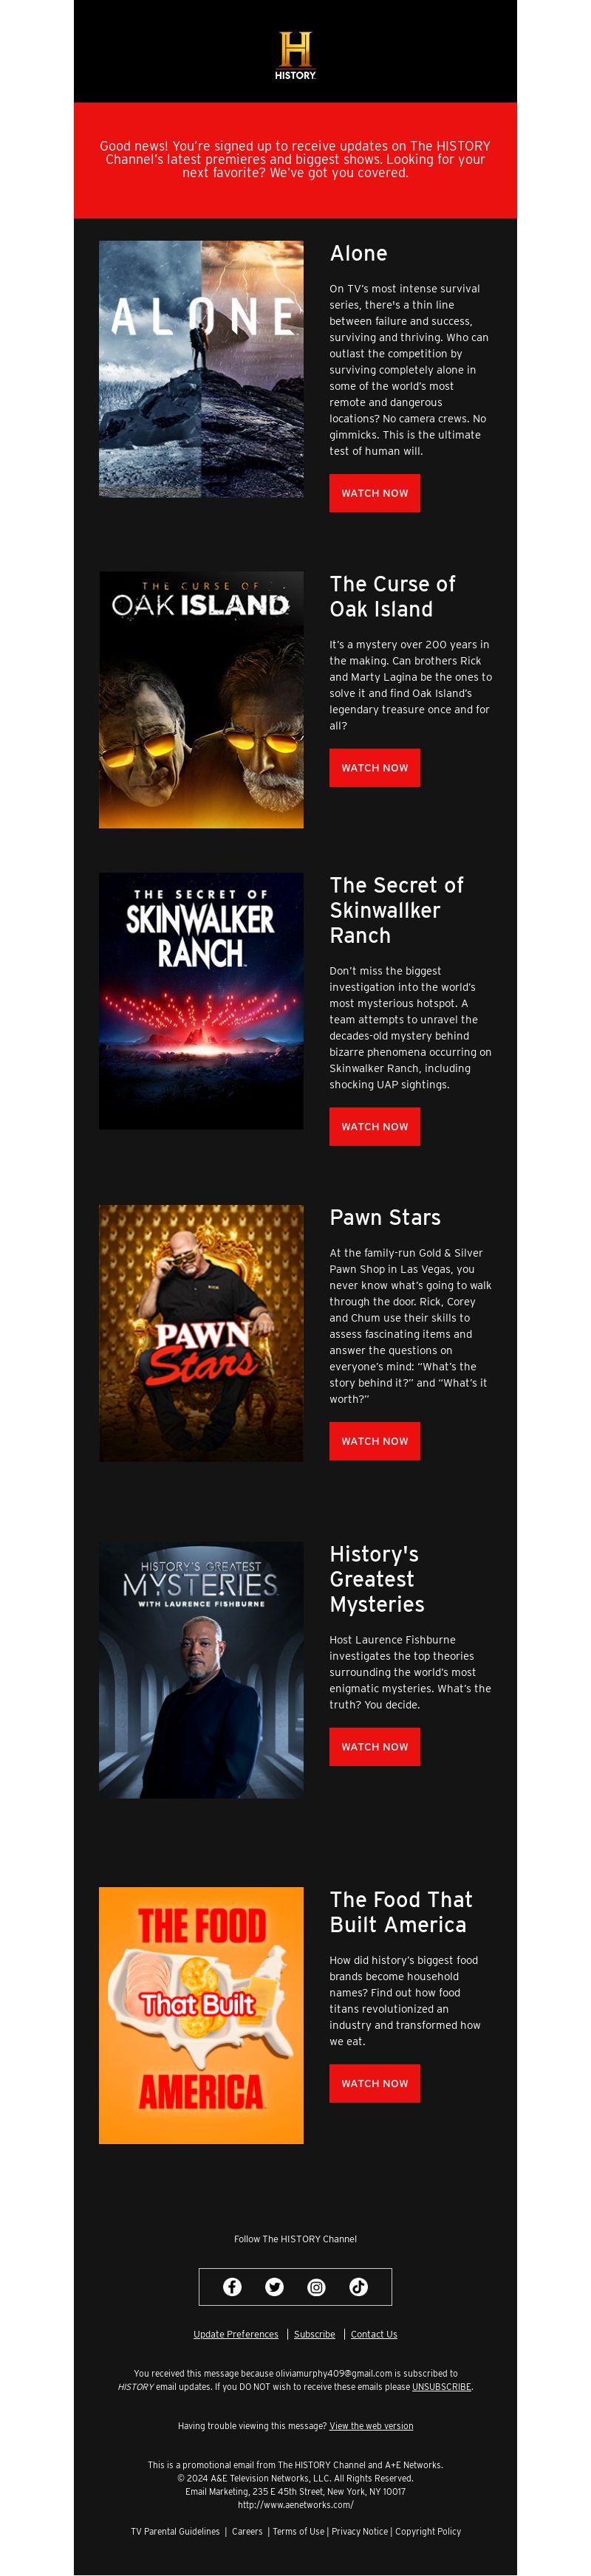Open the Twitter social icon

pos(274,2287)
